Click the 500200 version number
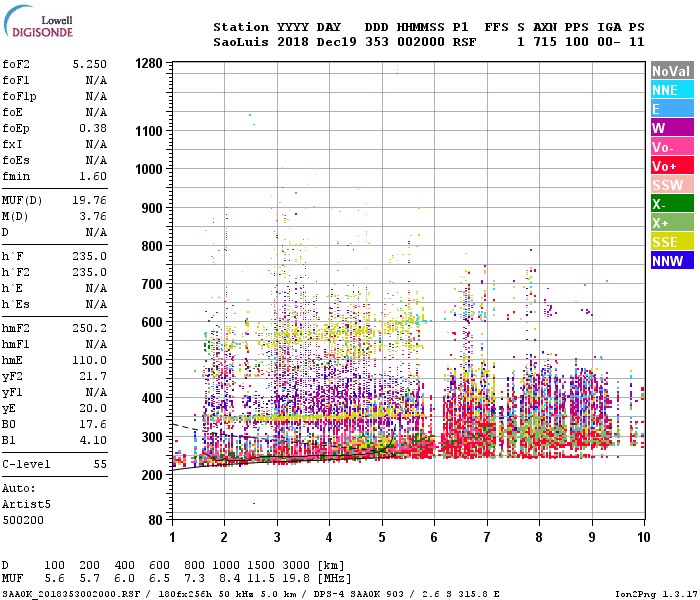 click(x=23, y=520)
